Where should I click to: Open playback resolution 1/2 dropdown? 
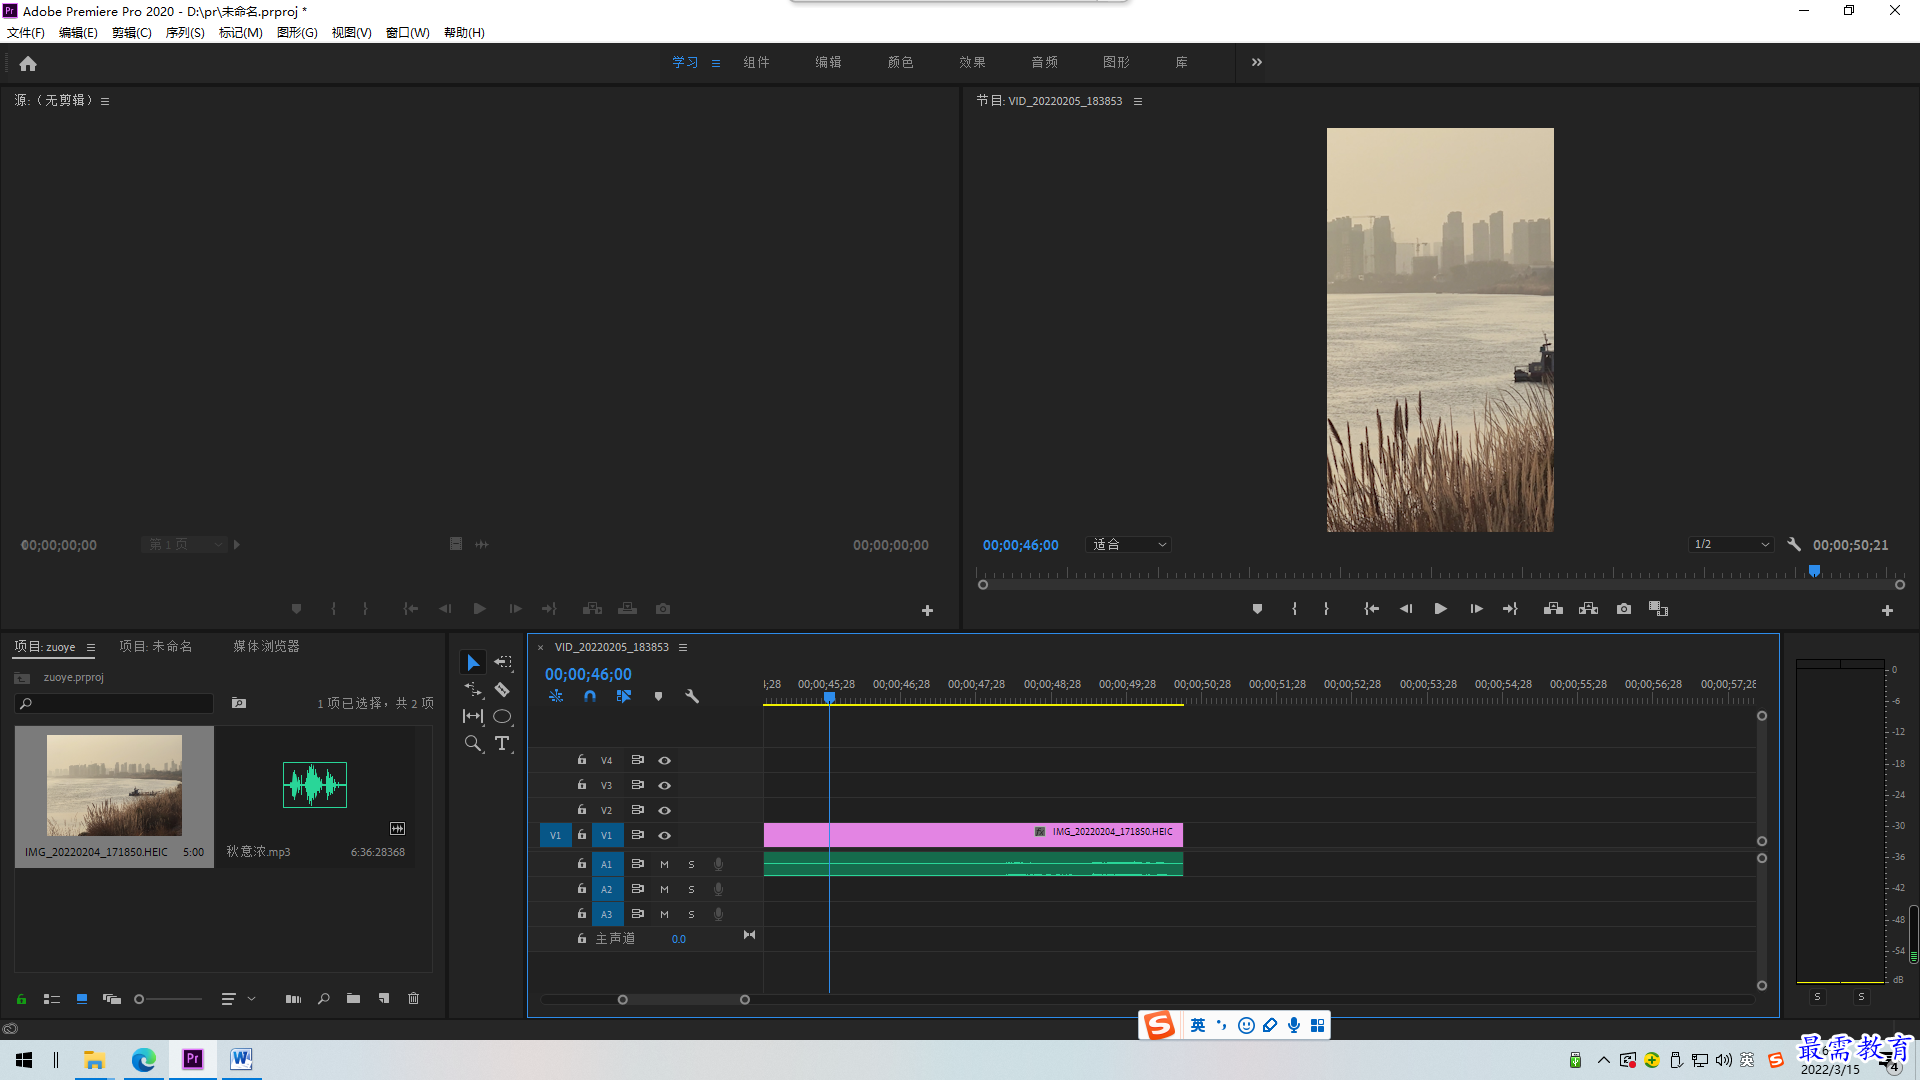point(1731,544)
